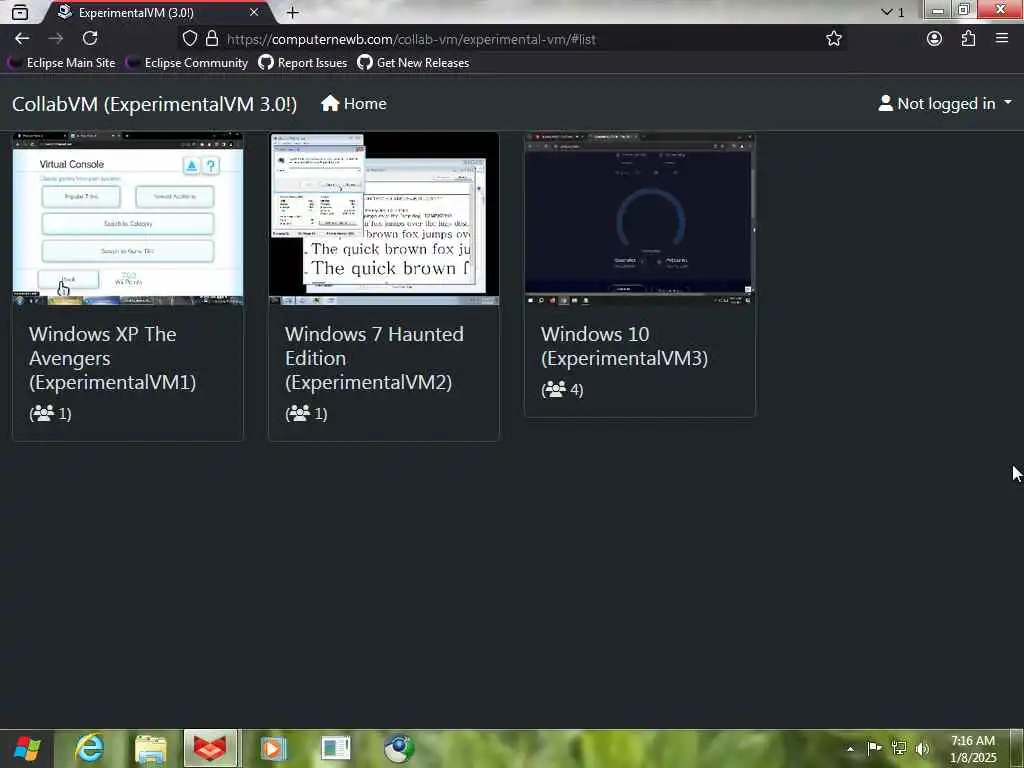Open Eclipse Community bookmark
The image size is (1024, 768).
coord(187,63)
